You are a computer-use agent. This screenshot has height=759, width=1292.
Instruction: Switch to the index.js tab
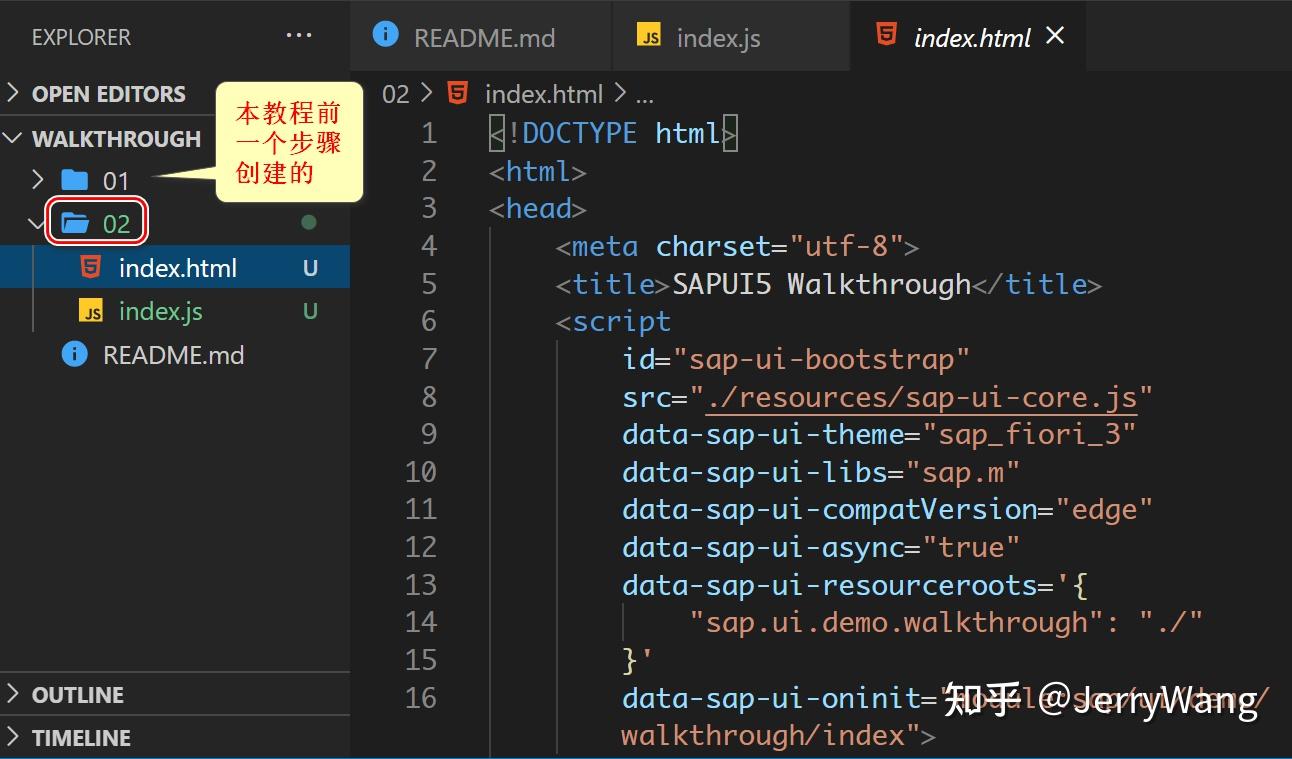pos(718,36)
